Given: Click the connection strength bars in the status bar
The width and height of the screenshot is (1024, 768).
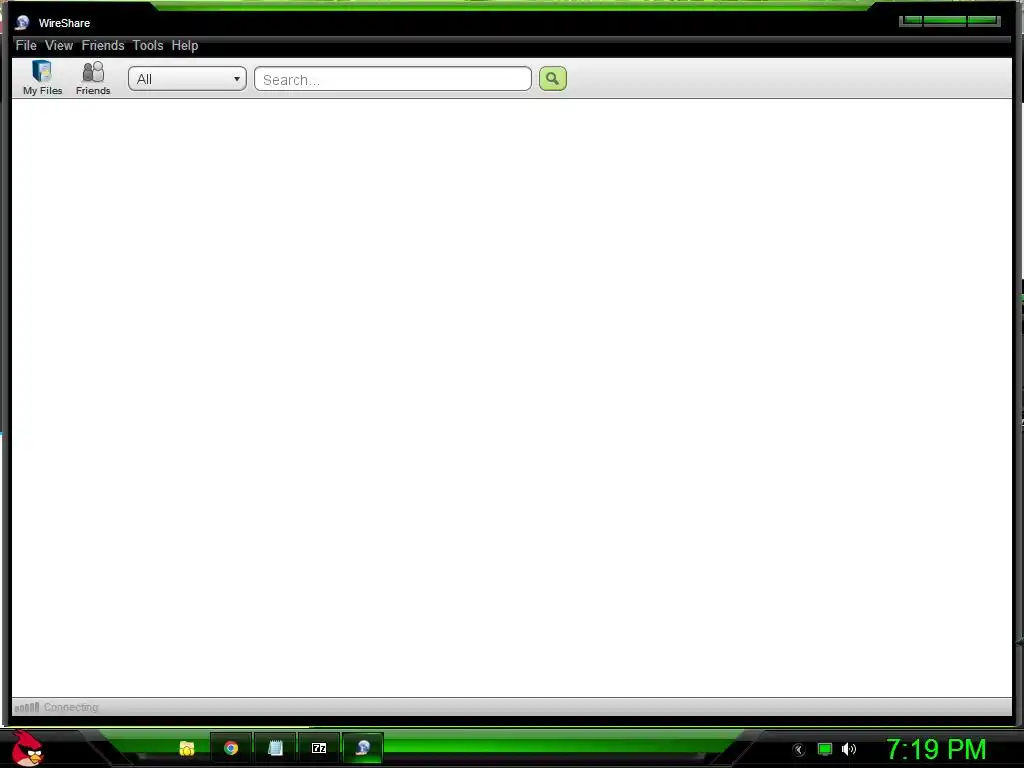Looking at the screenshot, I should point(27,707).
